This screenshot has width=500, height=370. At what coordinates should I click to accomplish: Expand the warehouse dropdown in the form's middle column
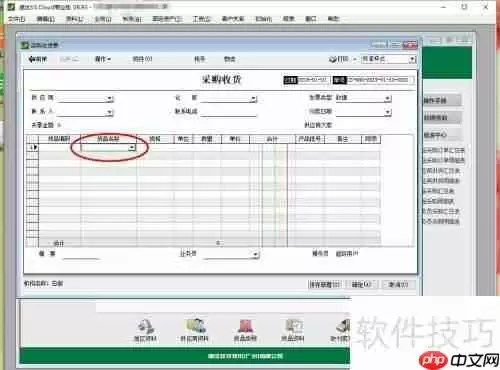(253, 99)
